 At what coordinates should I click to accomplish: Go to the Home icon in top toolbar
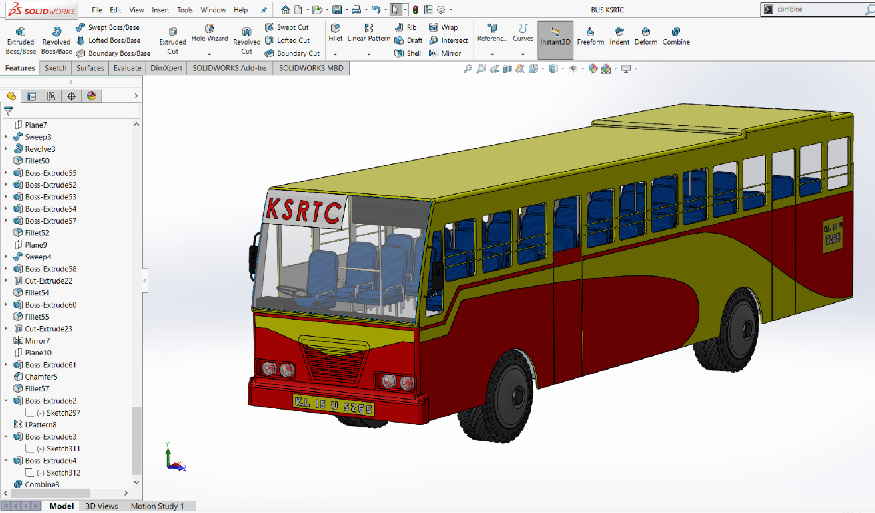[285, 9]
